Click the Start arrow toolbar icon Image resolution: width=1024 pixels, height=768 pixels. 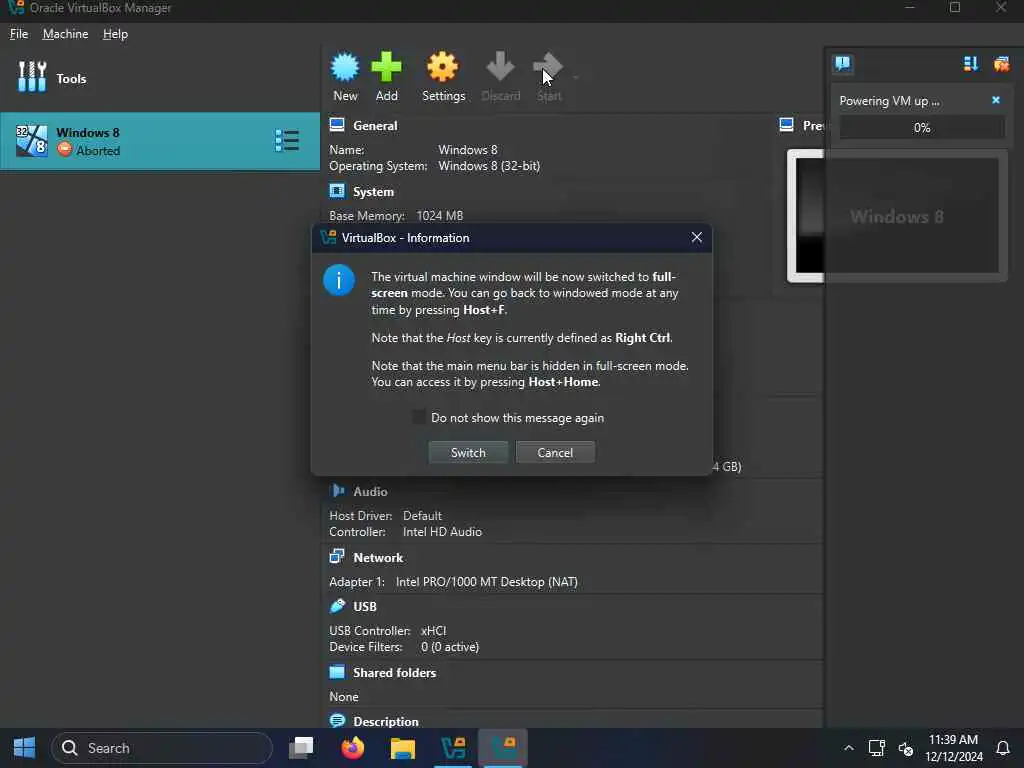(x=548, y=67)
